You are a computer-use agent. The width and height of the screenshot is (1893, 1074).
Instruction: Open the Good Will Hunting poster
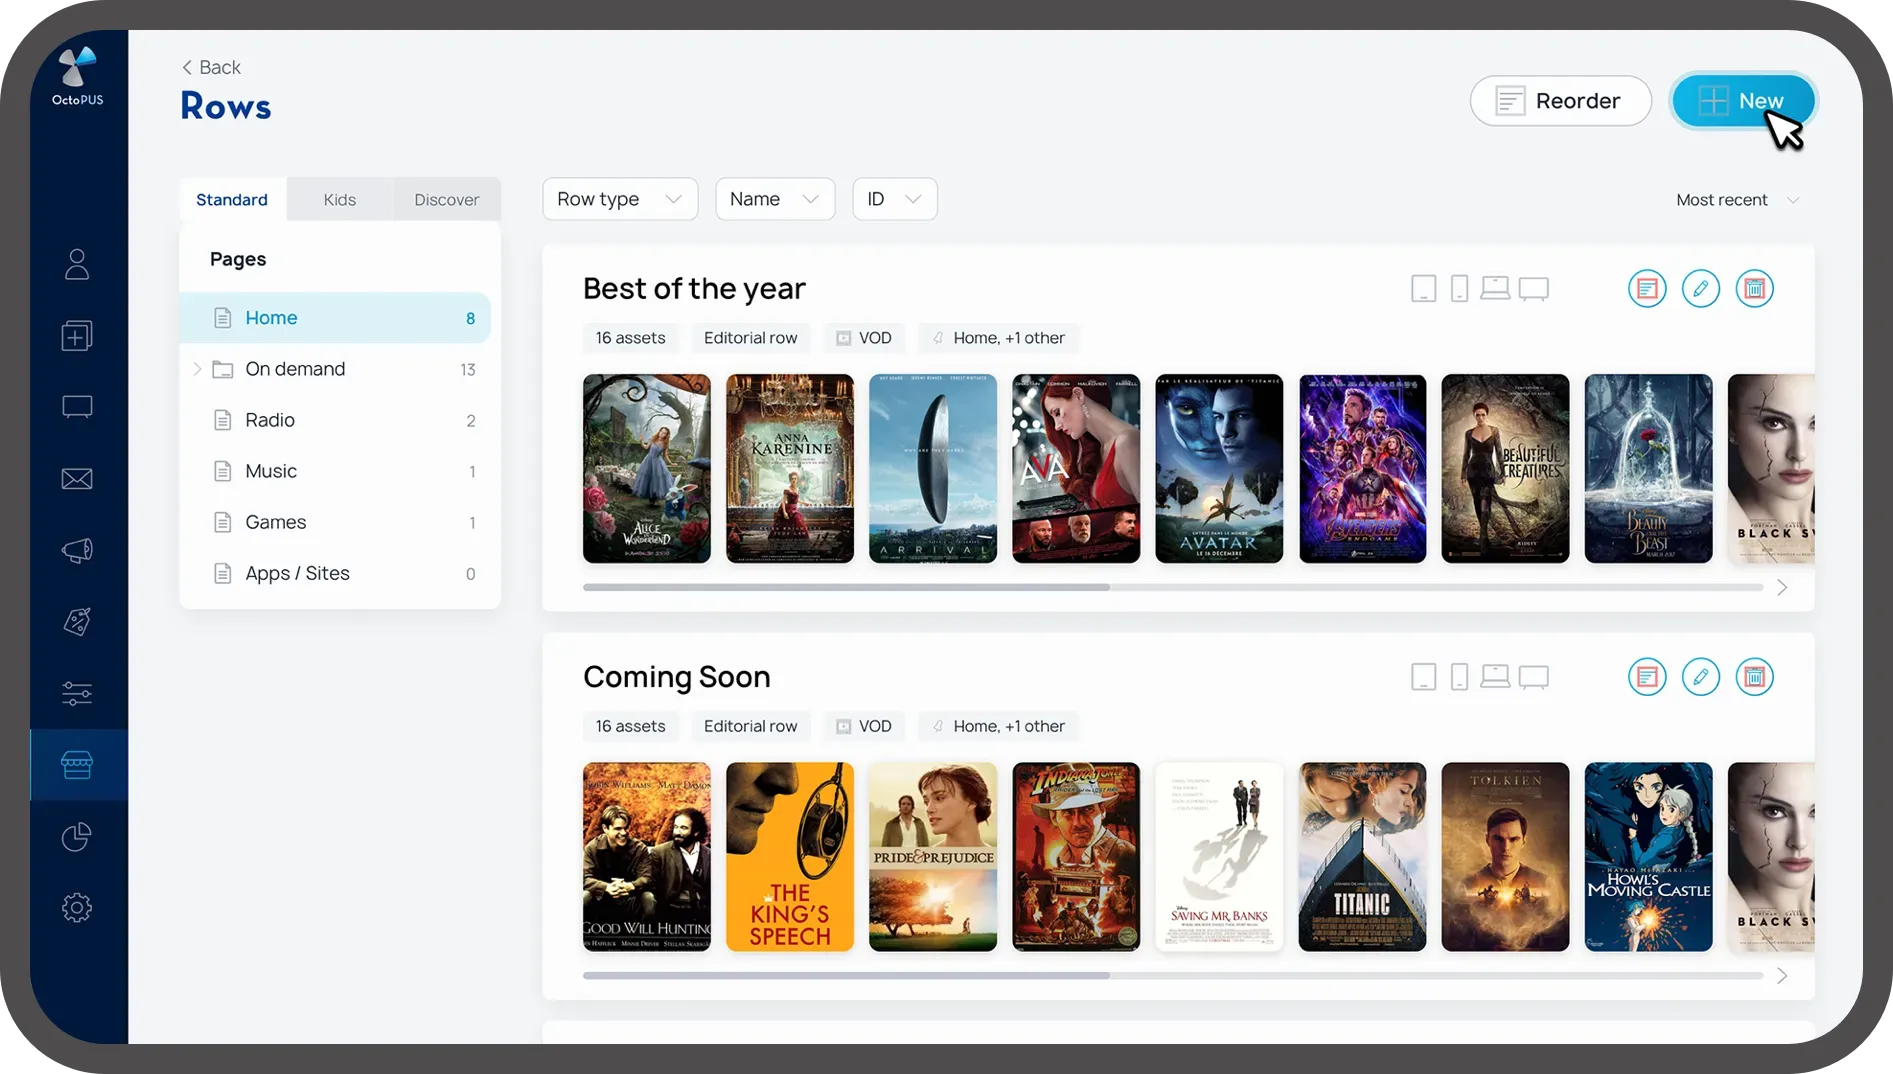click(x=647, y=857)
